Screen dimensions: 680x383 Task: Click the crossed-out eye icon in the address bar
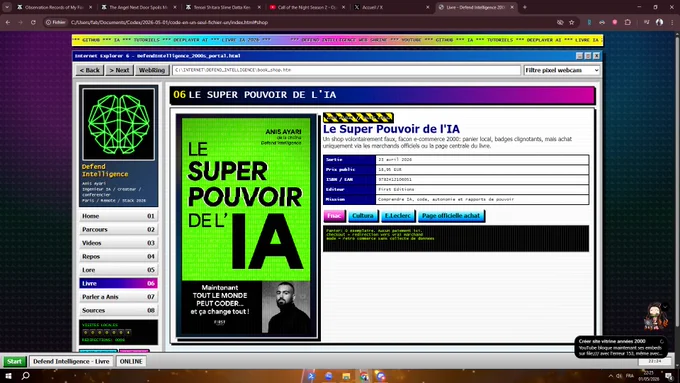coord(560,22)
